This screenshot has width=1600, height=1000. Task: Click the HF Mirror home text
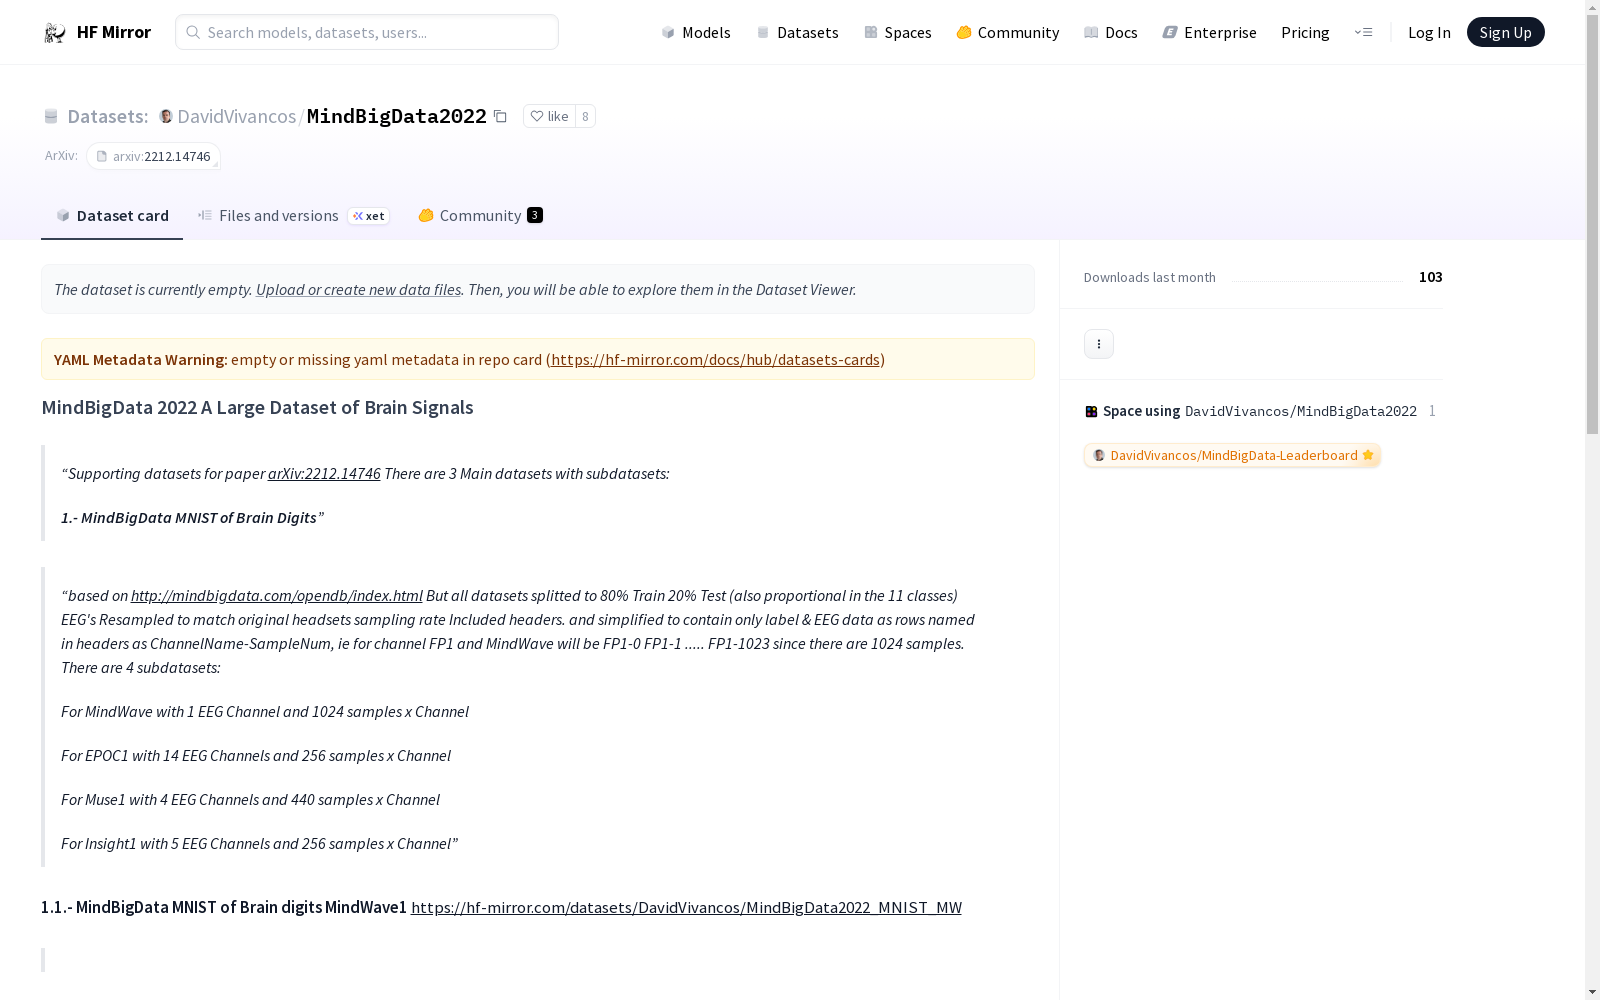(114, 32)
